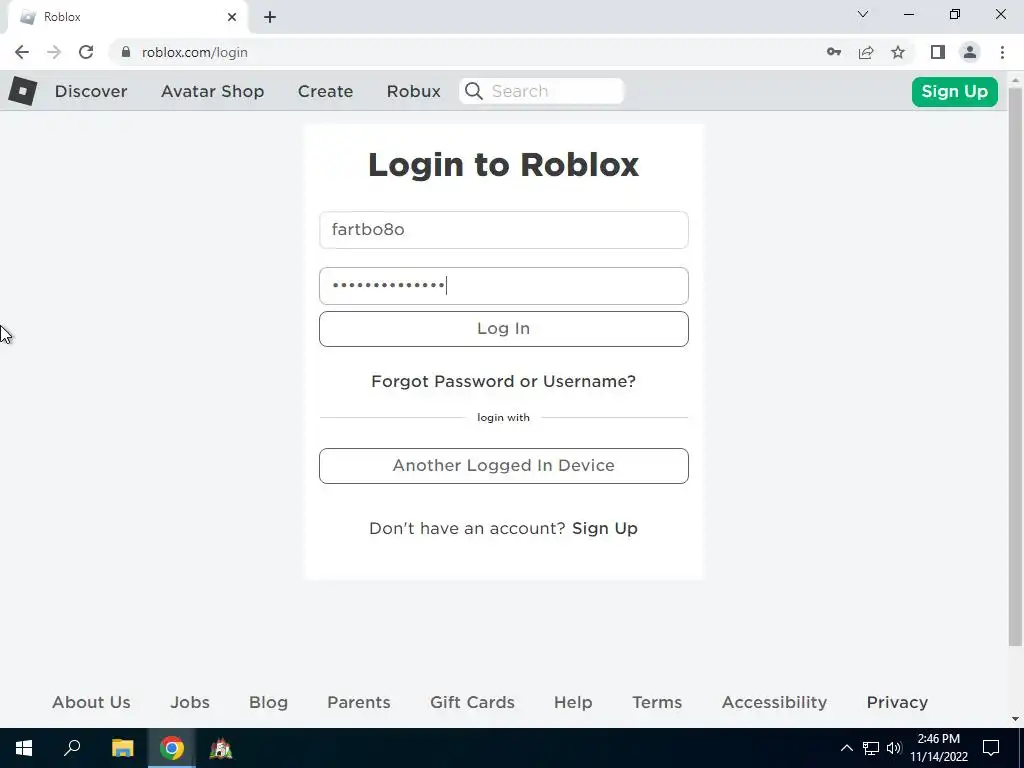Open the notification center icon
1024x768 pixels.
click(991, 748)
